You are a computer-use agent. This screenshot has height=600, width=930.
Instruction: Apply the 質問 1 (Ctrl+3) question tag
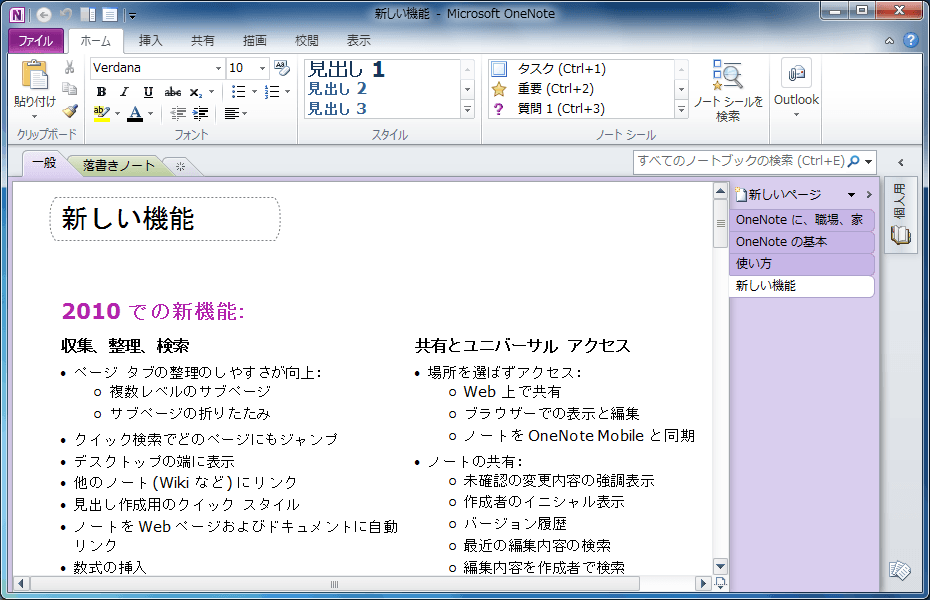click(547, 109)
